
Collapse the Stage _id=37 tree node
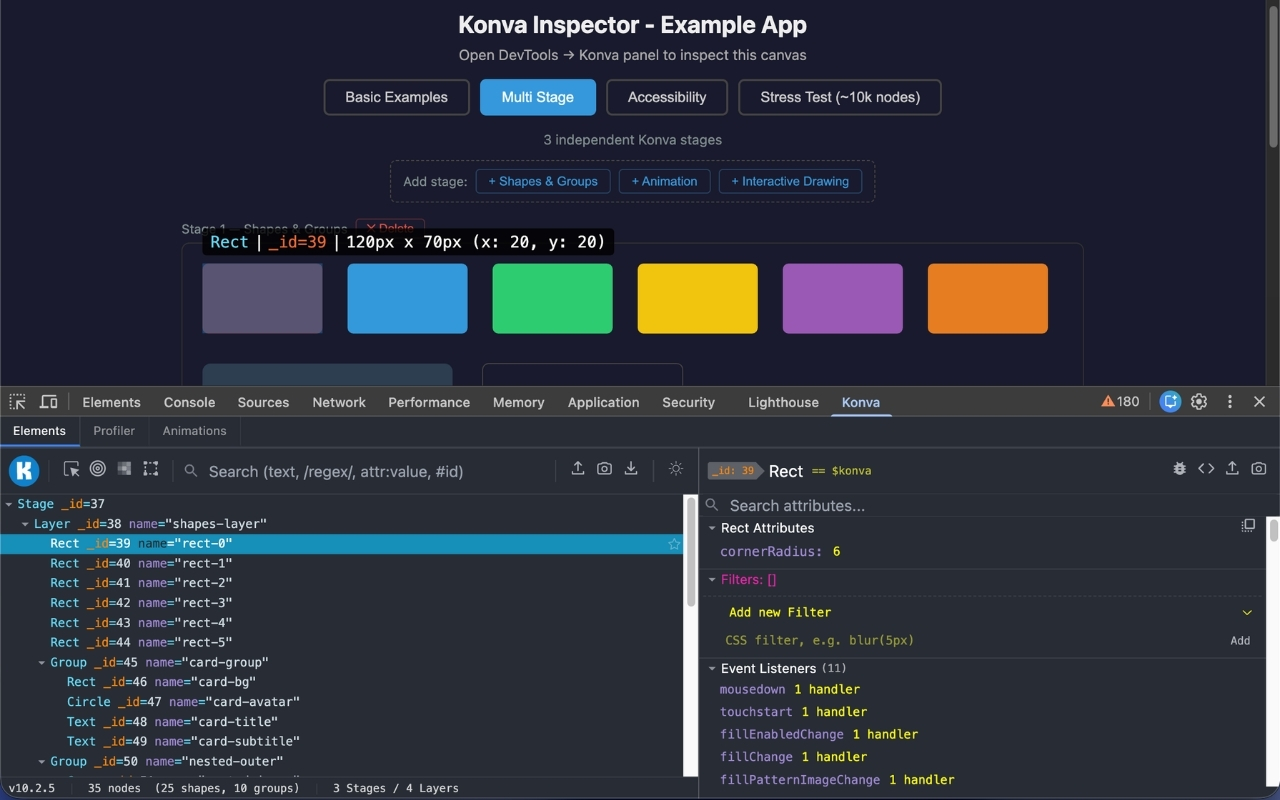[x=9, y=505]
